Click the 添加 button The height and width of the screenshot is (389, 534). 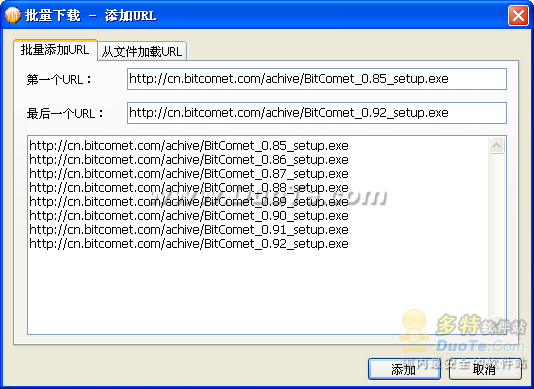pos(404,369)
